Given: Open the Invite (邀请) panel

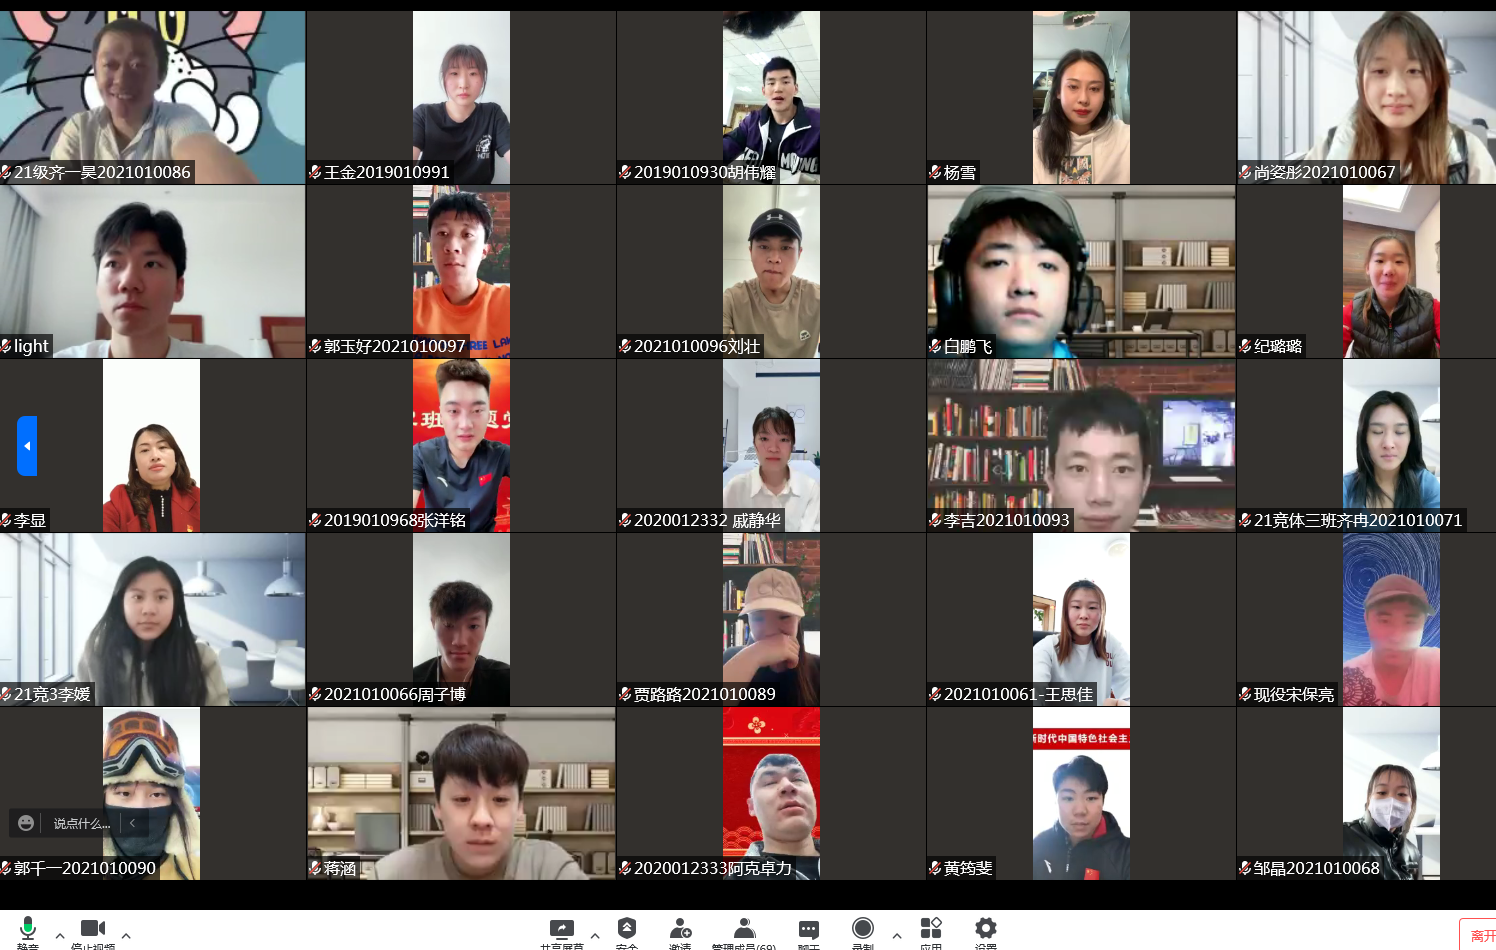Looking at the screenshot, I should (x=680, y=930).
